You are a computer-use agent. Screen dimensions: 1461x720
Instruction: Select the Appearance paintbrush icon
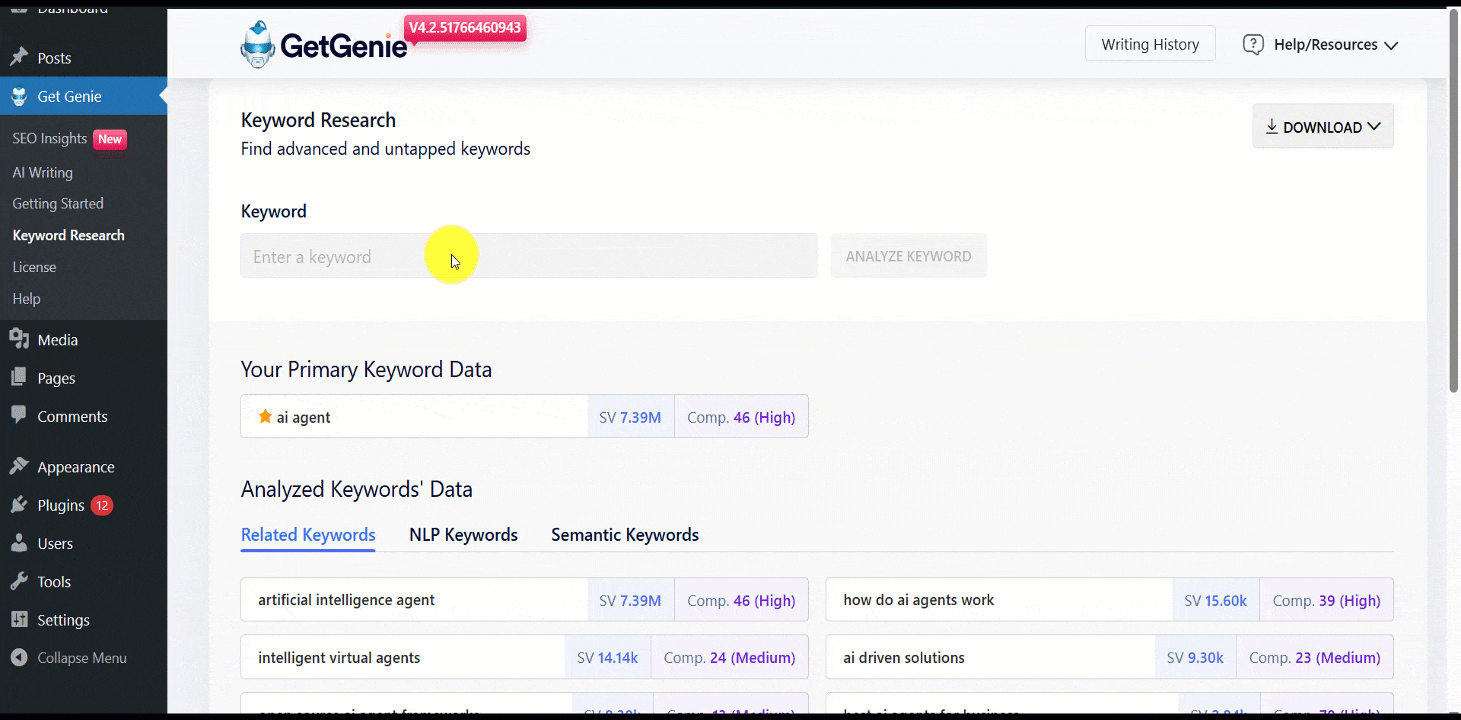pyautogui.click(x=20, y=466)
